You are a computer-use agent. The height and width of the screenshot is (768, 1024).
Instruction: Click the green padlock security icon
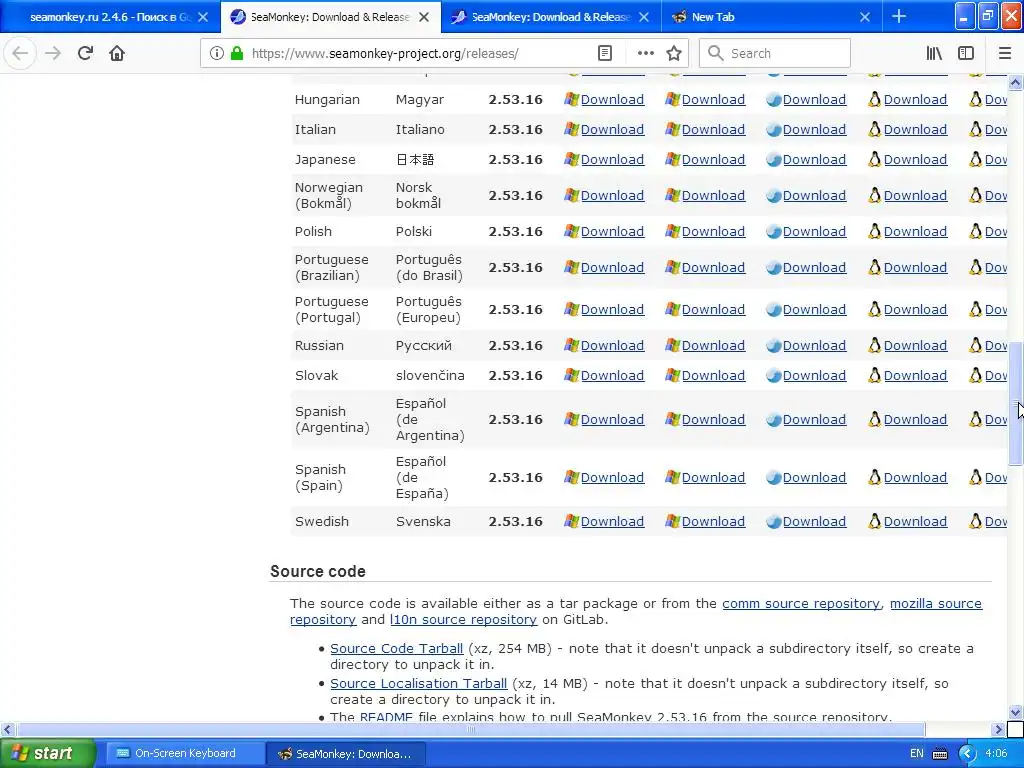point(237,54)
